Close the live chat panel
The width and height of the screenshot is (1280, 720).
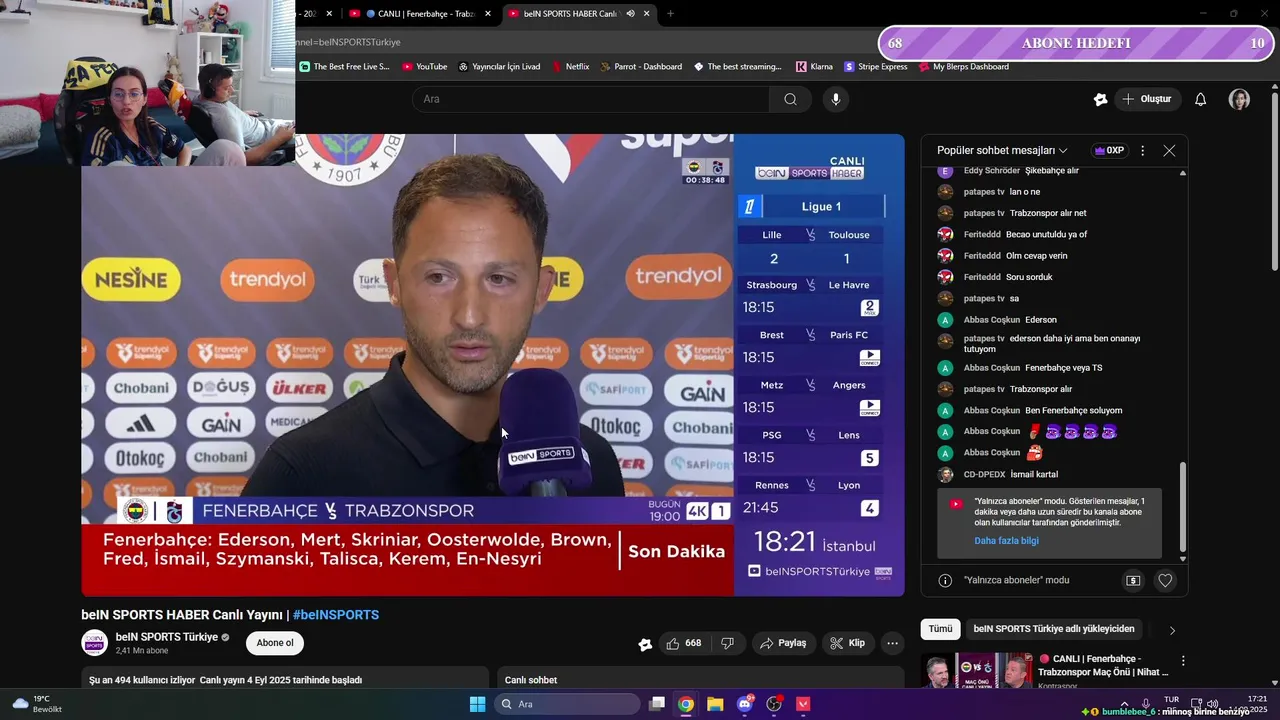point(1169,150)
